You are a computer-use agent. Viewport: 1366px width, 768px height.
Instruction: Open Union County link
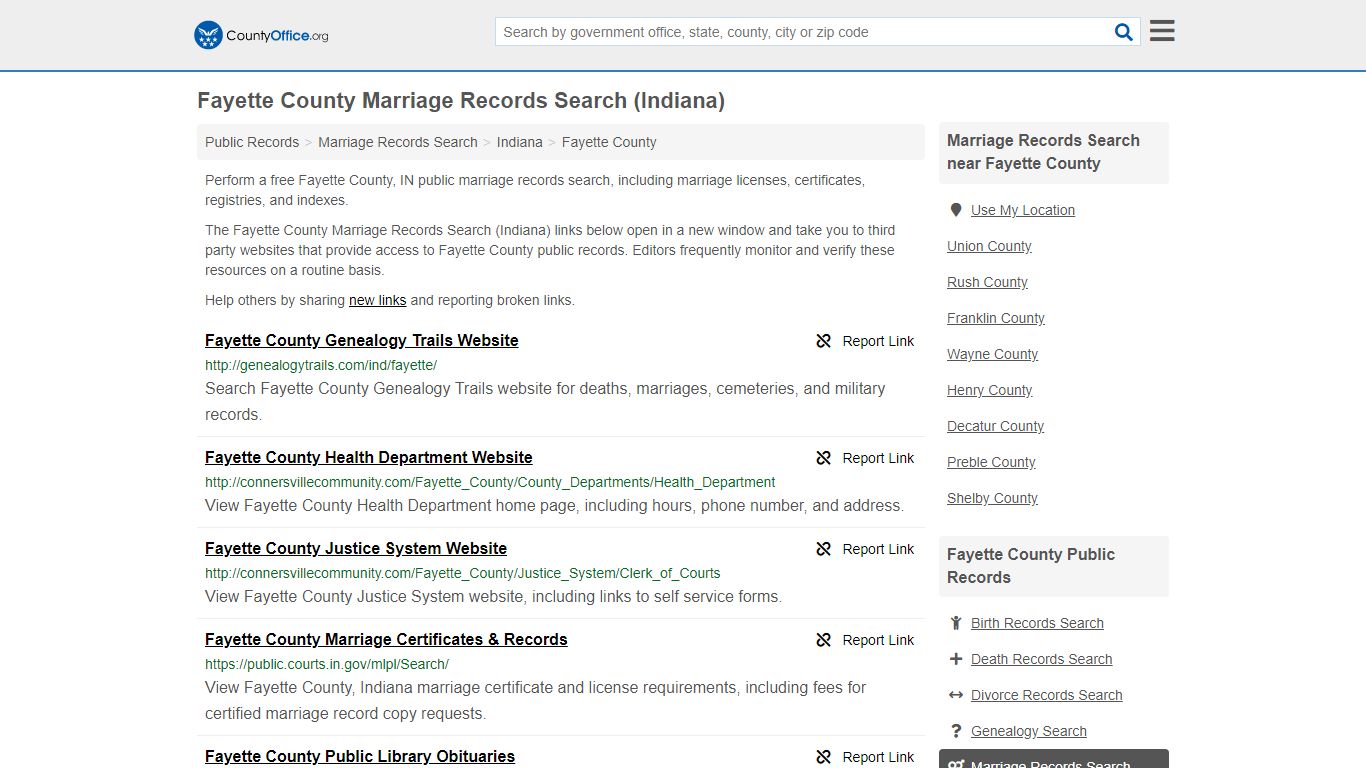(989, 246)
